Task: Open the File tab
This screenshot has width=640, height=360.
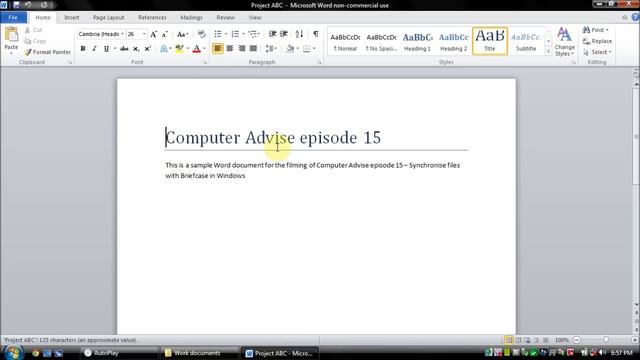Action: click(13, 18)
